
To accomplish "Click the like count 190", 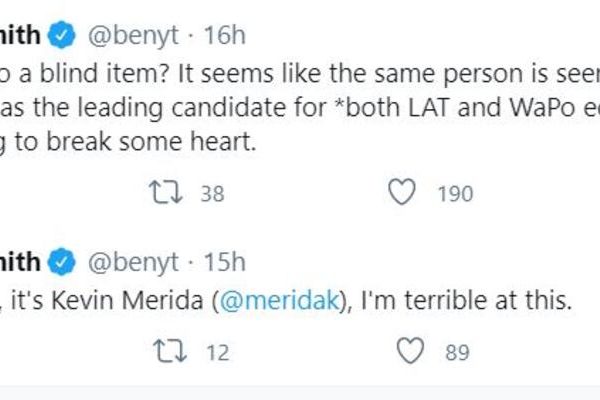I will click(455, 194).
